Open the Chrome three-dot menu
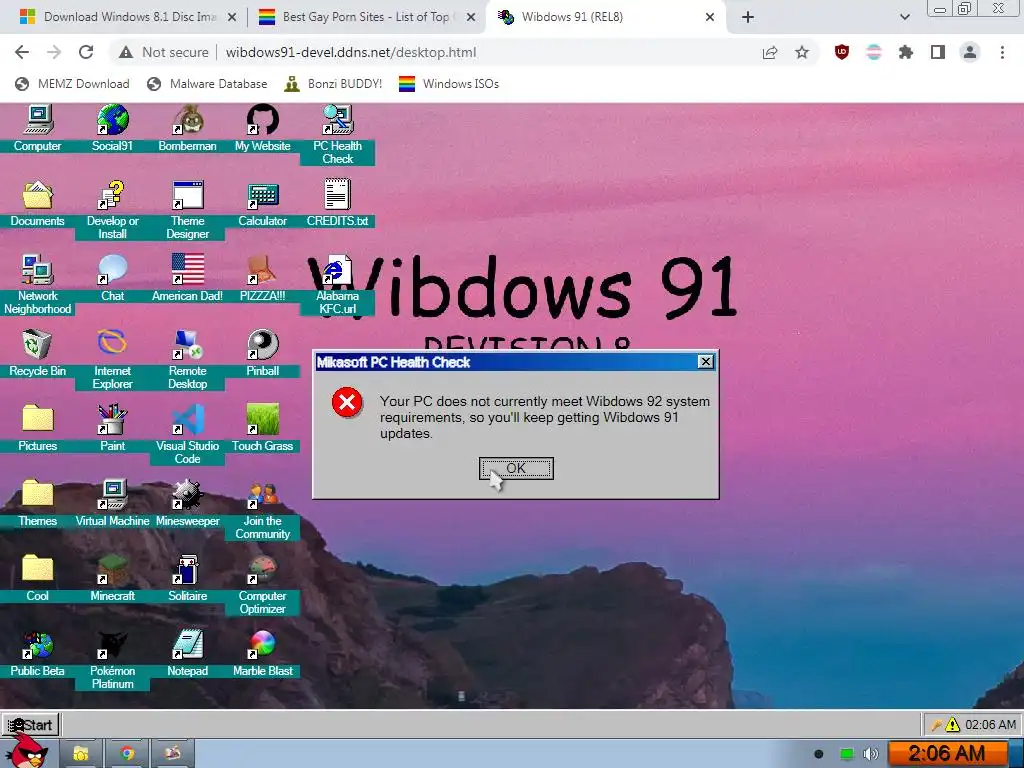This screenshot has height=768, width=1024. (1002, 52)
